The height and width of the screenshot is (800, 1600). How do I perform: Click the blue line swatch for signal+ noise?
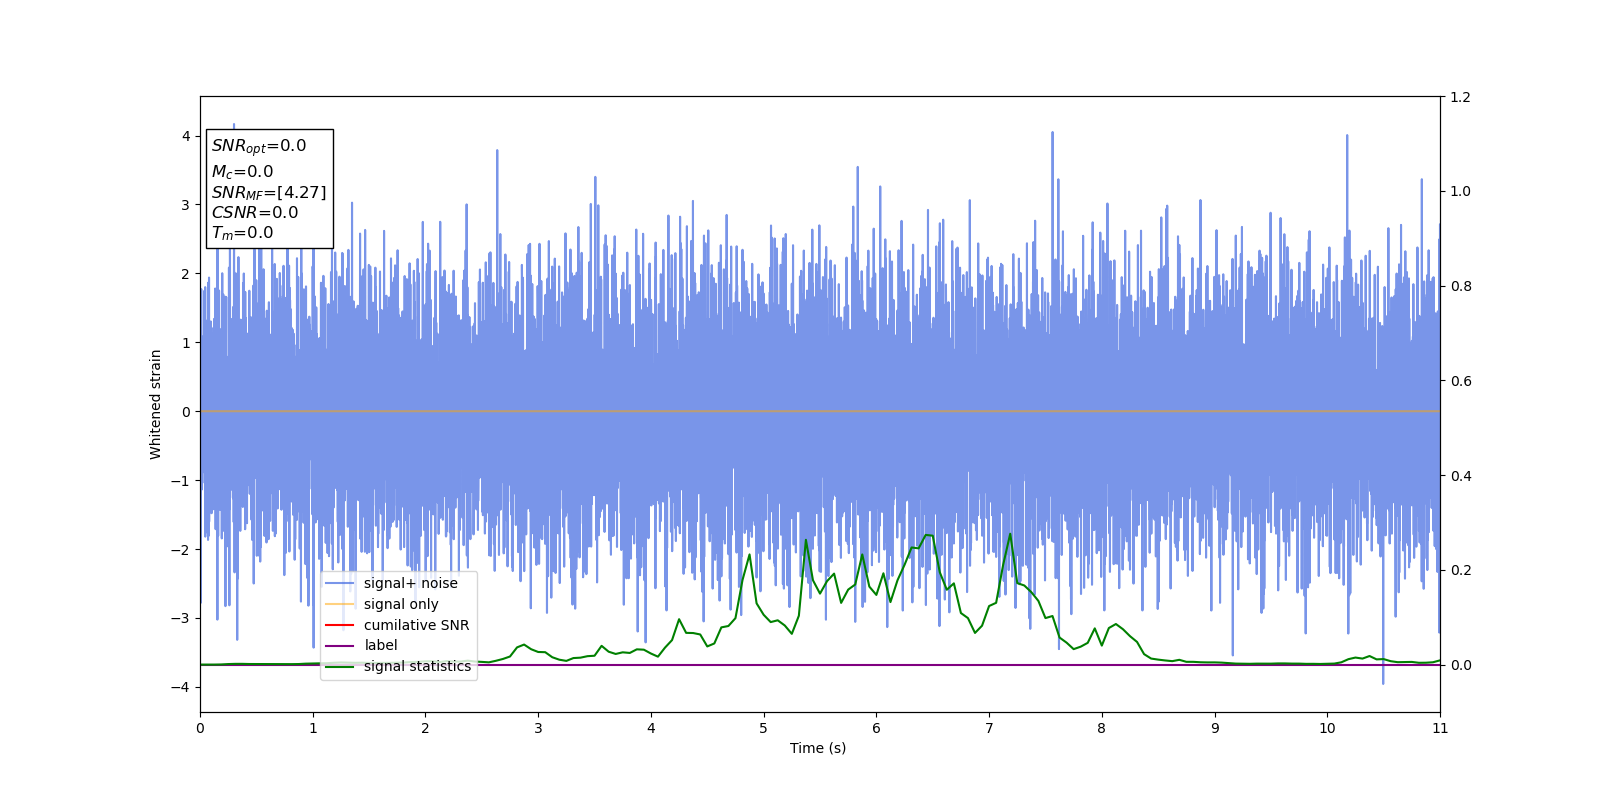click(340, 583)
